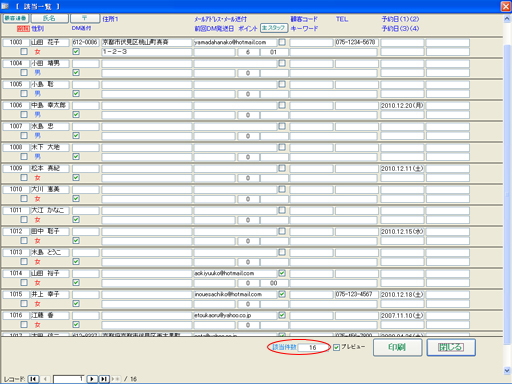Click the 閉じる close button
Image resolution: width=512 pixels, height=384 pixels.
(x=451, y=347)
